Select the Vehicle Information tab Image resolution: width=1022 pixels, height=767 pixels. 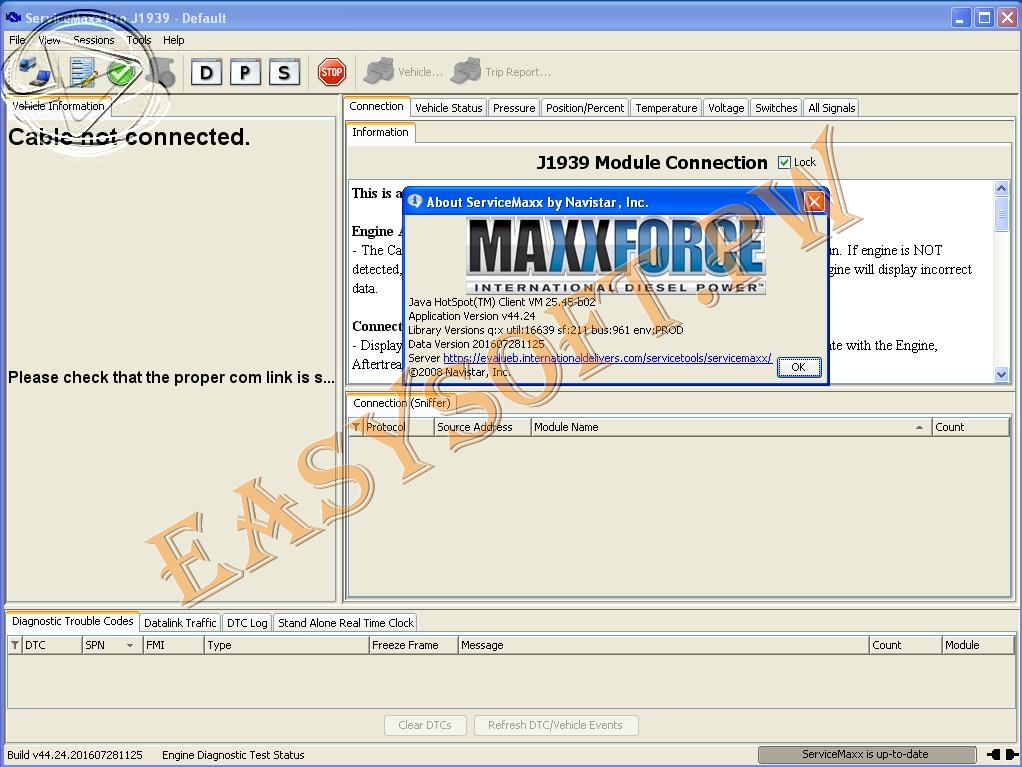pos(58,106)
